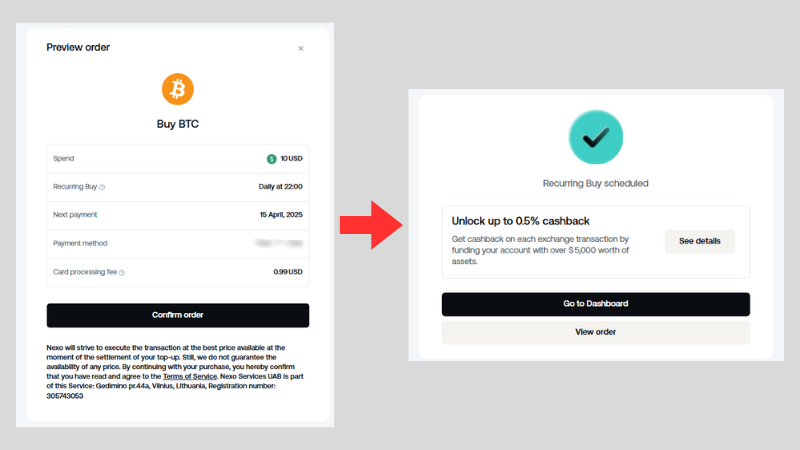This screenshot has height=450, width=800.
Task: View order after scheduling
Action: coord(595,332)
